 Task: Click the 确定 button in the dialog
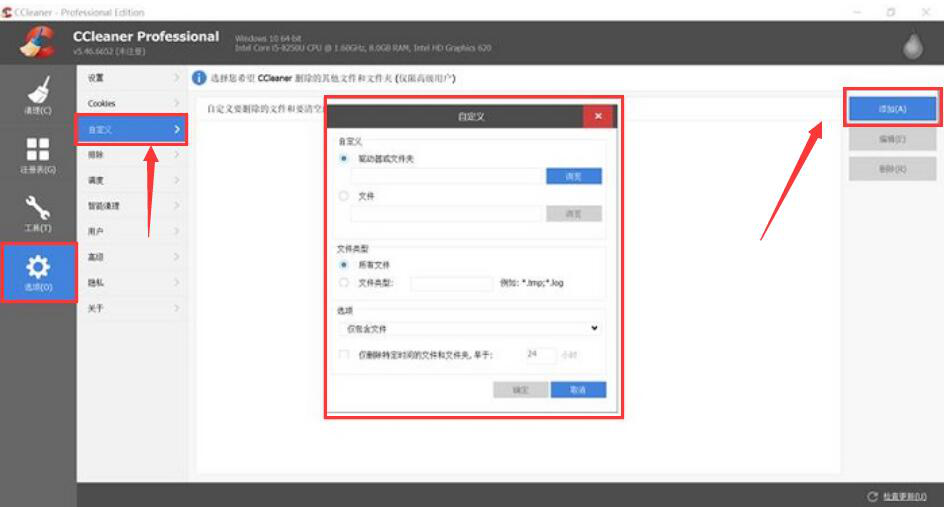coord(521,390)
